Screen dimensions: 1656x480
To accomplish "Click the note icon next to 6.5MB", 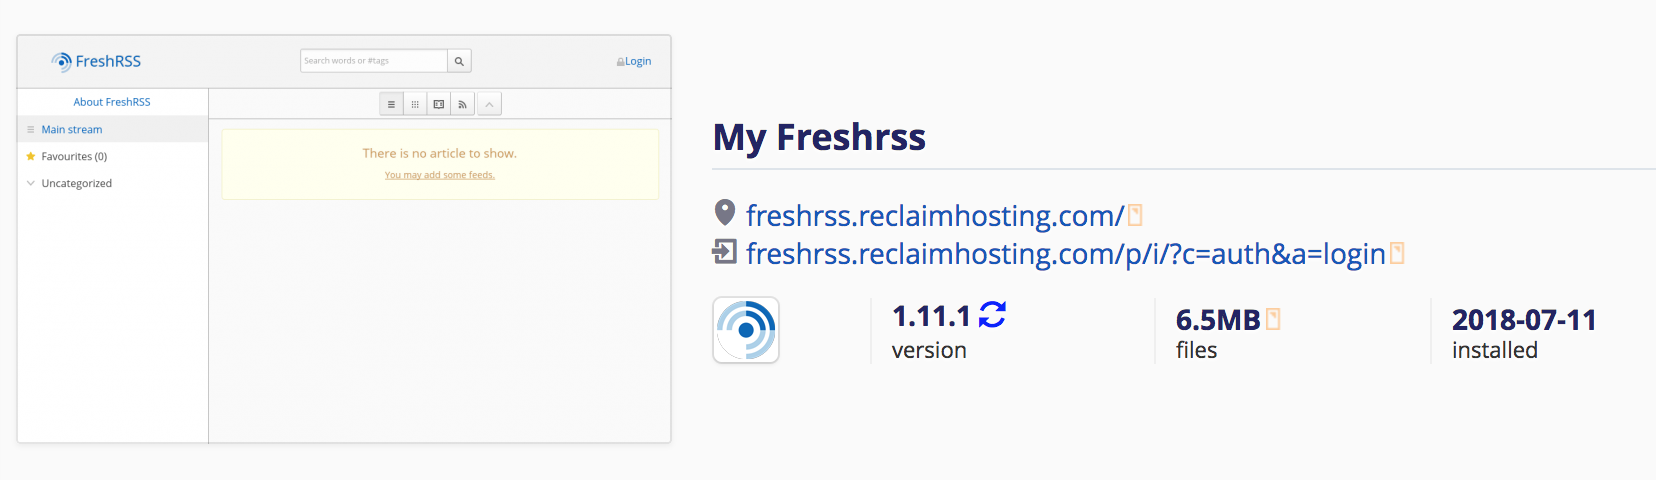I will click(1273, 319).
